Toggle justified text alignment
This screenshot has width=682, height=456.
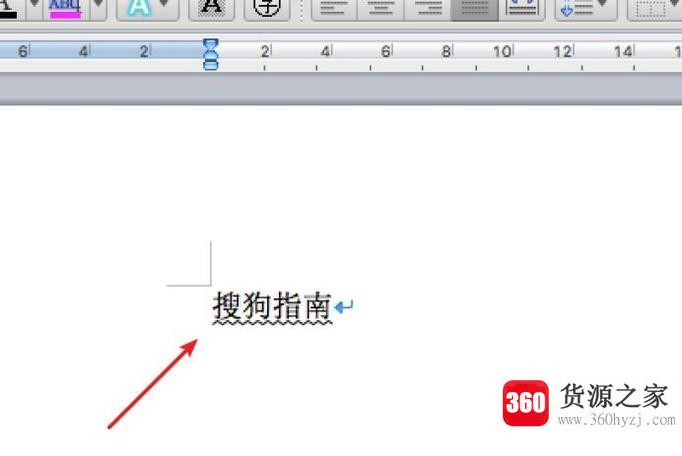[x=475, y=8]
